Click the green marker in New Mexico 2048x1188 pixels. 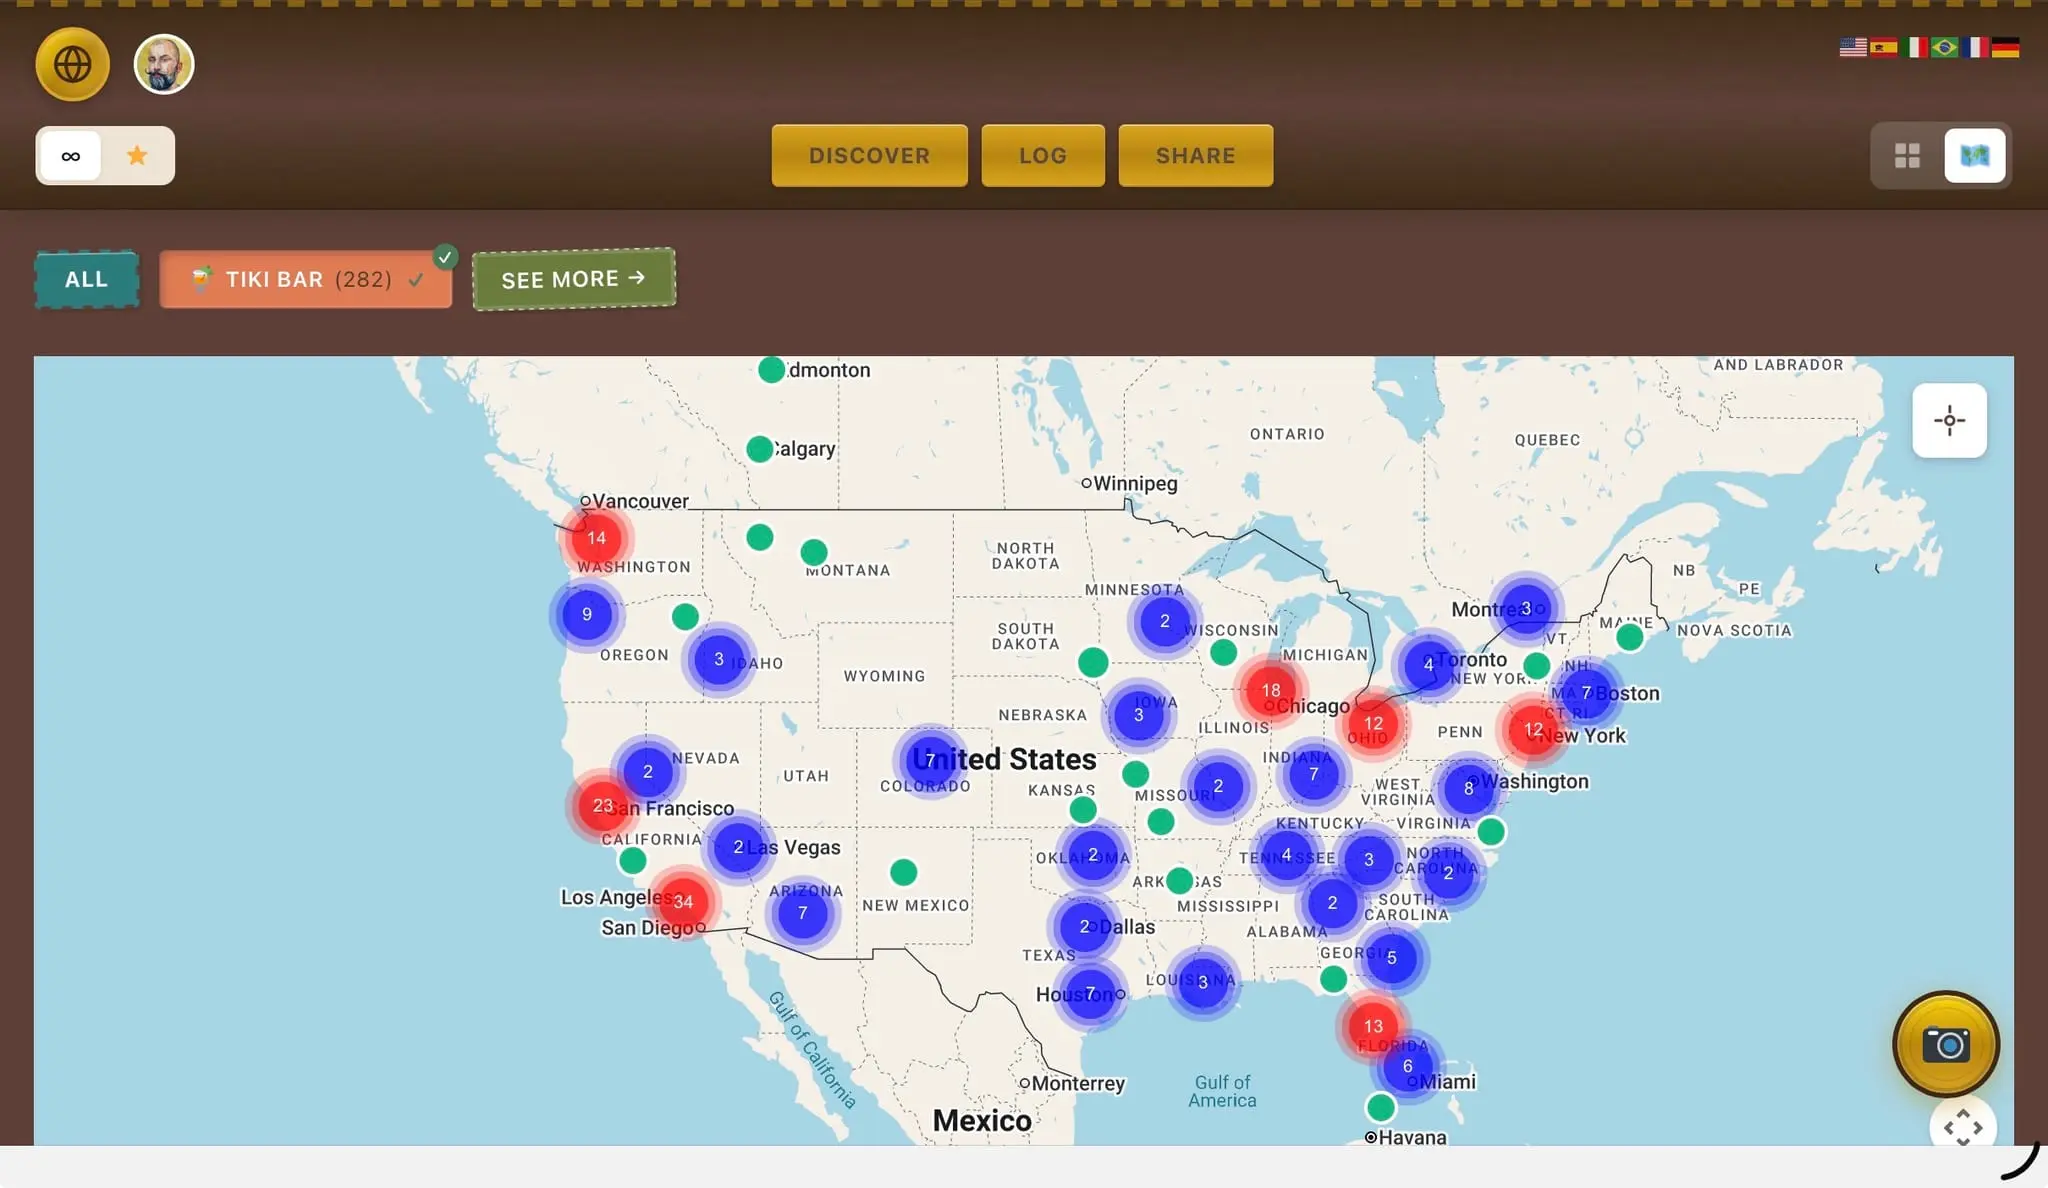(903, 872)
